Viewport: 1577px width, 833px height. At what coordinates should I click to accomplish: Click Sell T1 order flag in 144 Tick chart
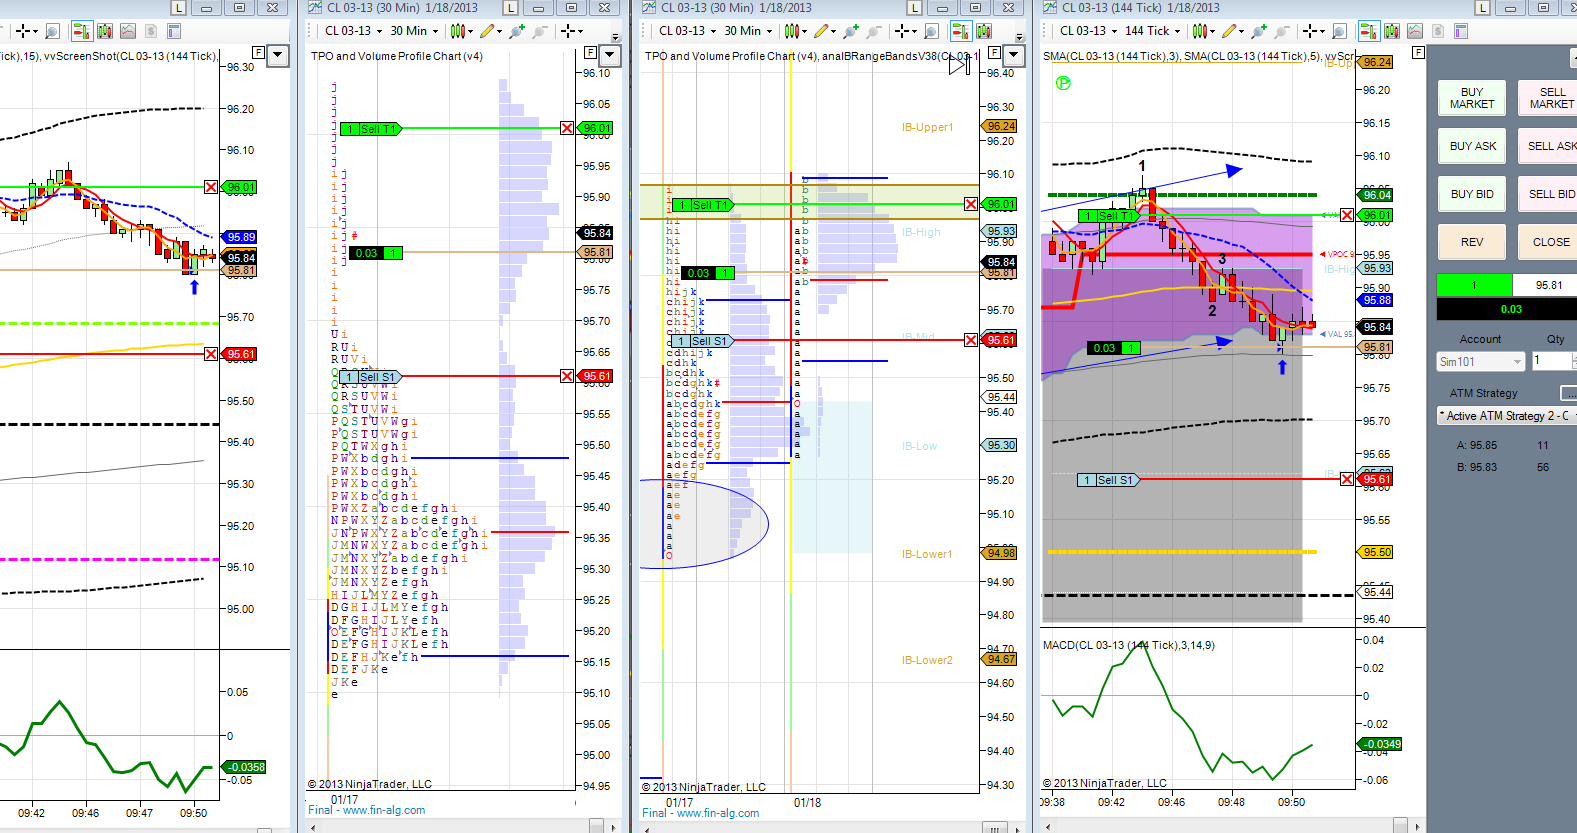[x=1108, y=216]
